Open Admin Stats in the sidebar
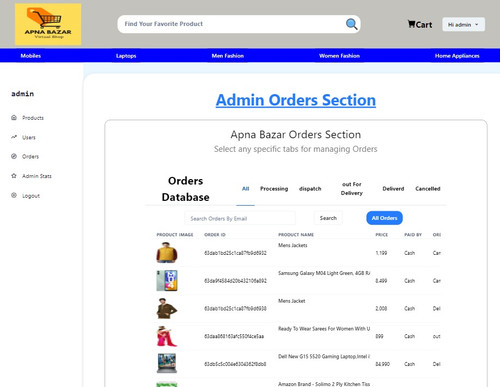Viewport: 500px width, 387px height. coord(37,176)
